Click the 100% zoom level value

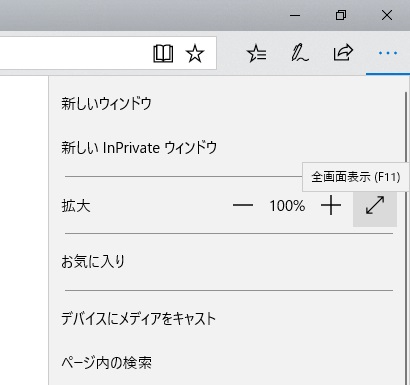tap(287, 206)
